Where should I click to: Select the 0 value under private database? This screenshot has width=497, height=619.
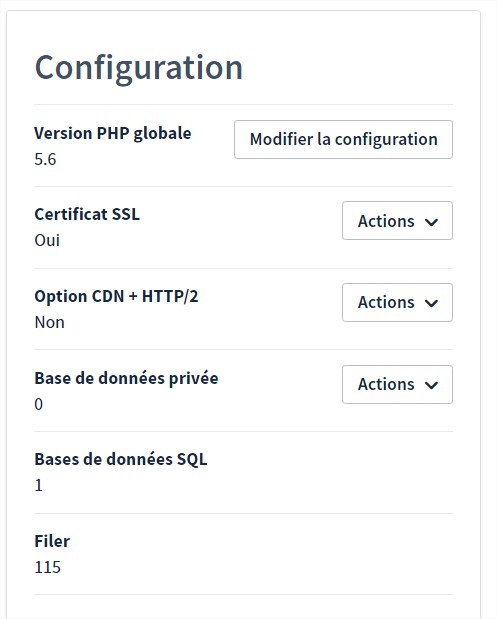pos(38,404)
